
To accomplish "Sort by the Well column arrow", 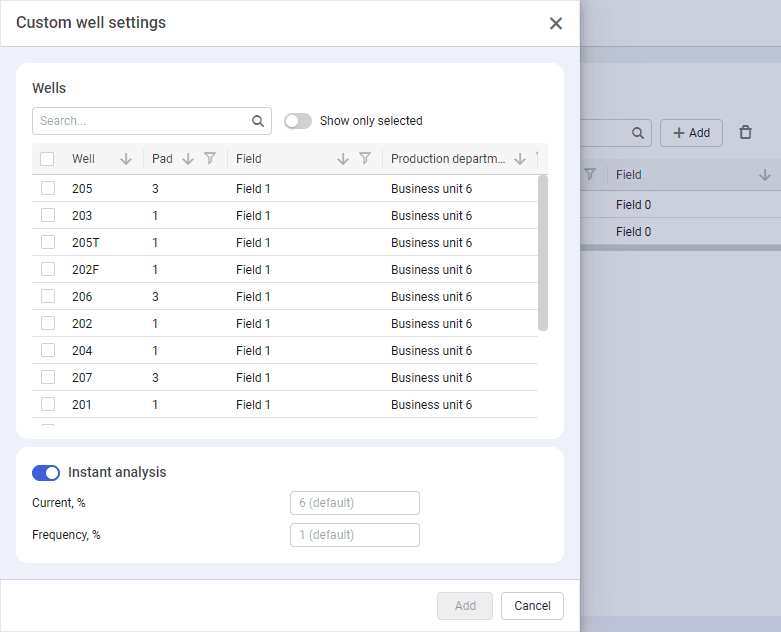I will click(126, 159).
